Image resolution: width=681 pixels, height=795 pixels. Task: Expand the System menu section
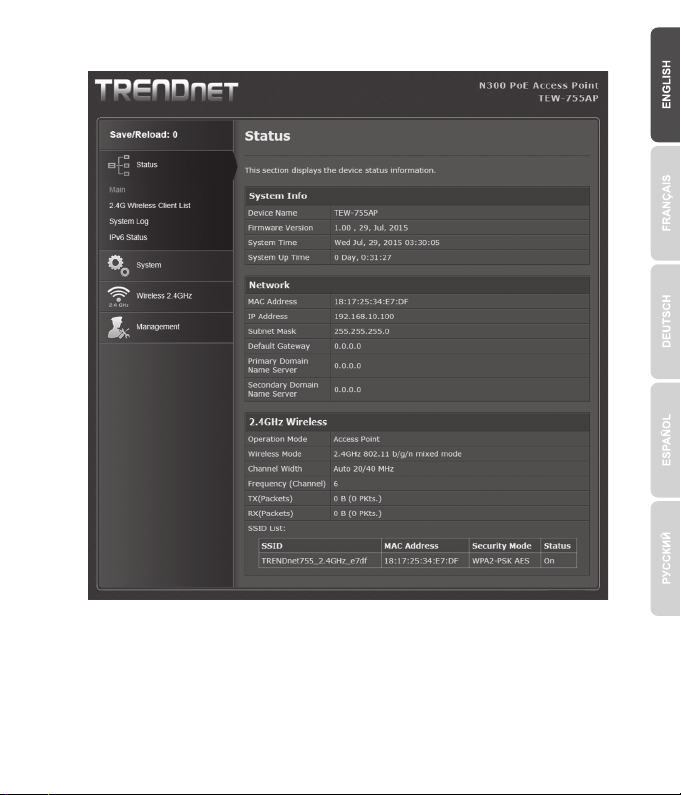[149, 265]
